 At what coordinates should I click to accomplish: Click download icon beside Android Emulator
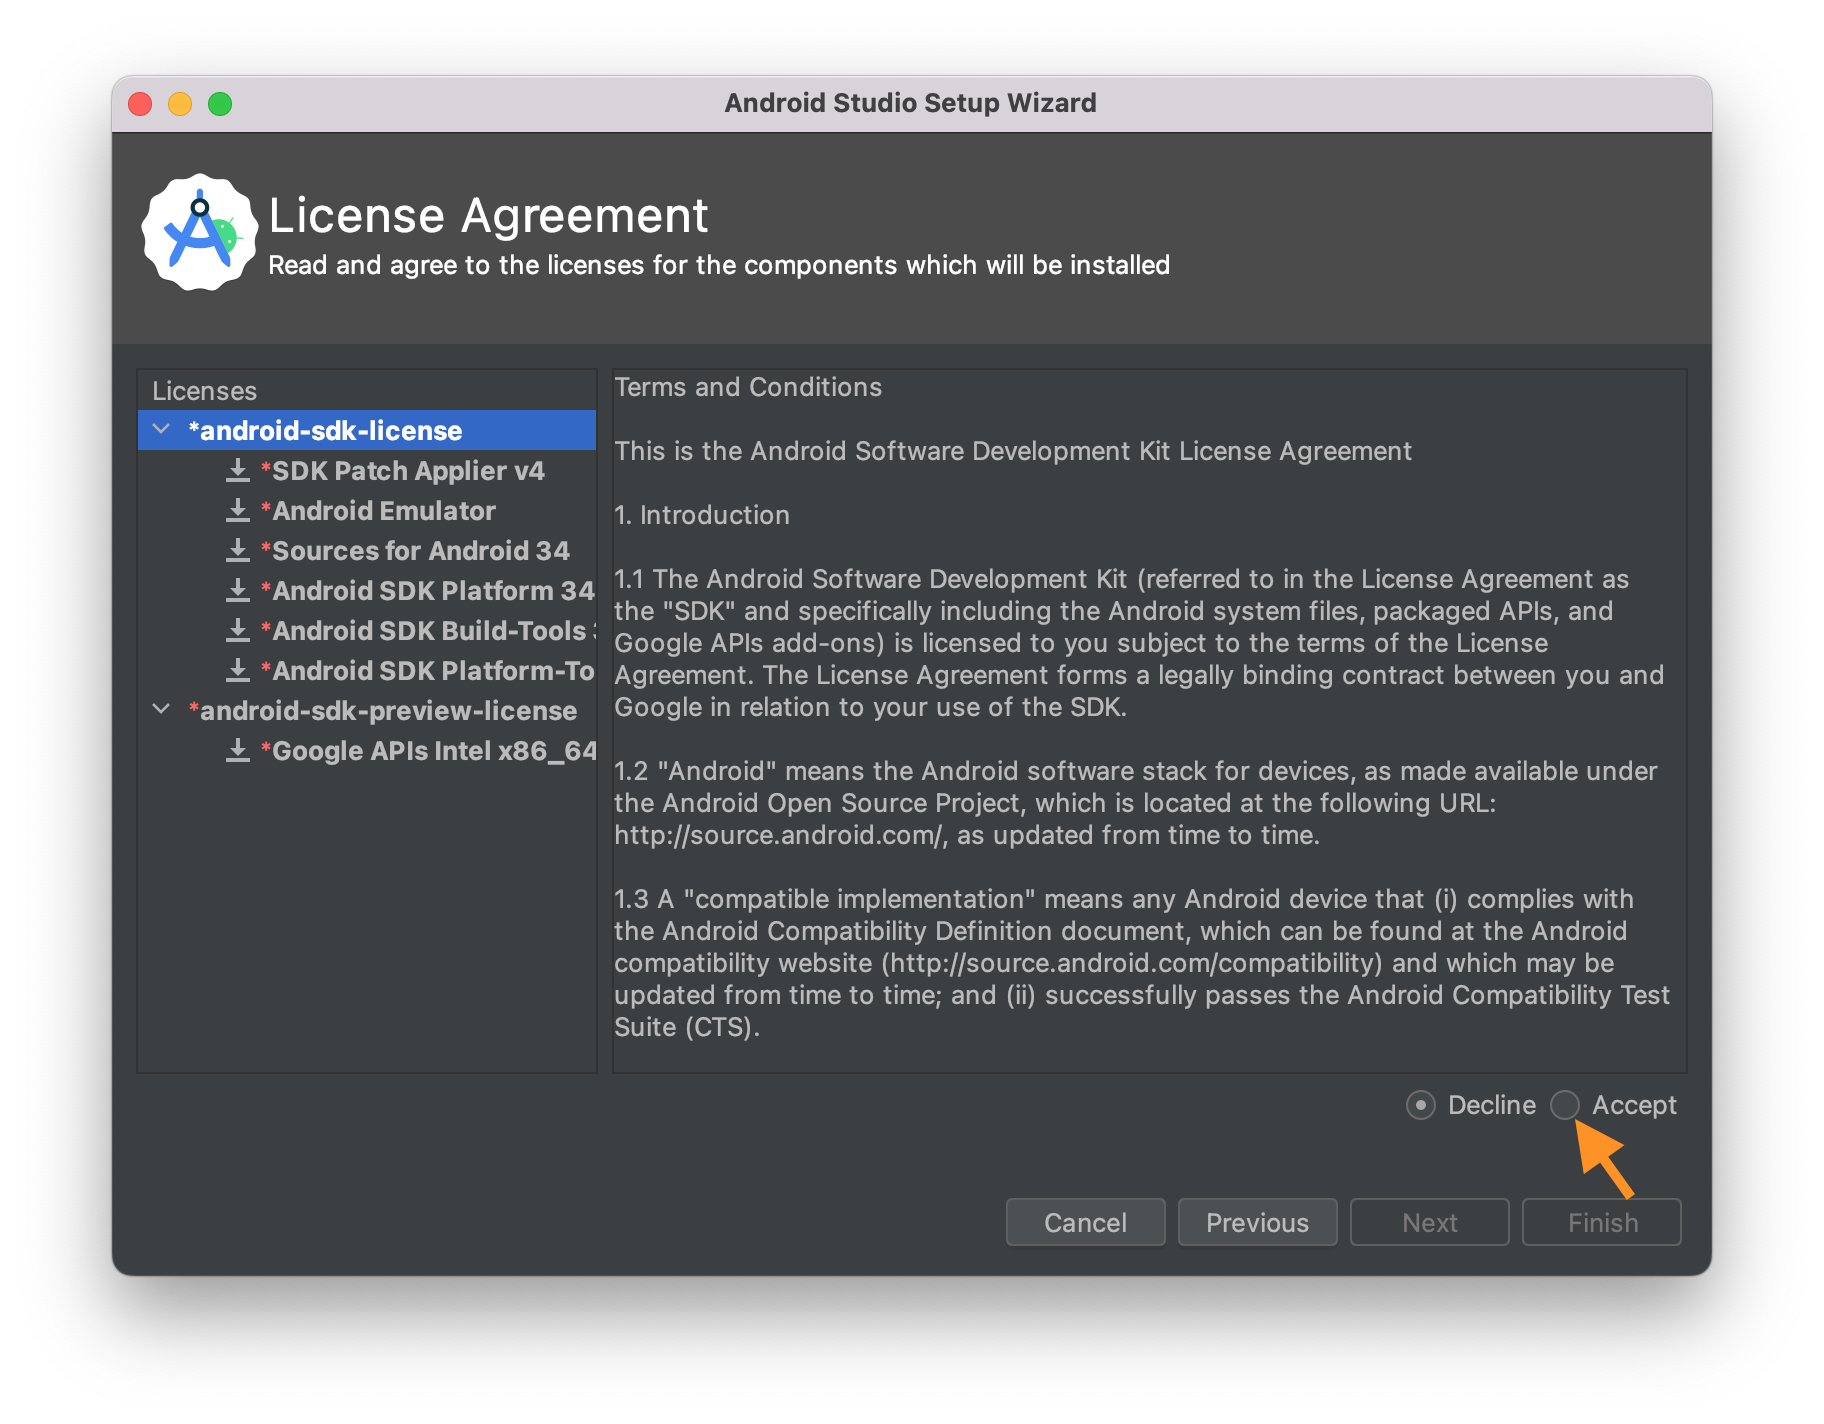[238, 510]
